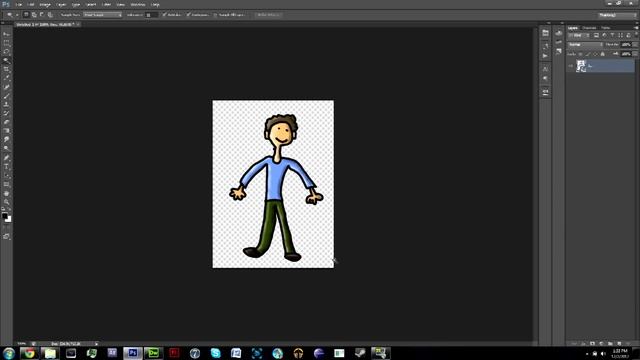Open Google Chrome from the taskbar
Screen dimensions: 640x360
(x=29, y=353)
